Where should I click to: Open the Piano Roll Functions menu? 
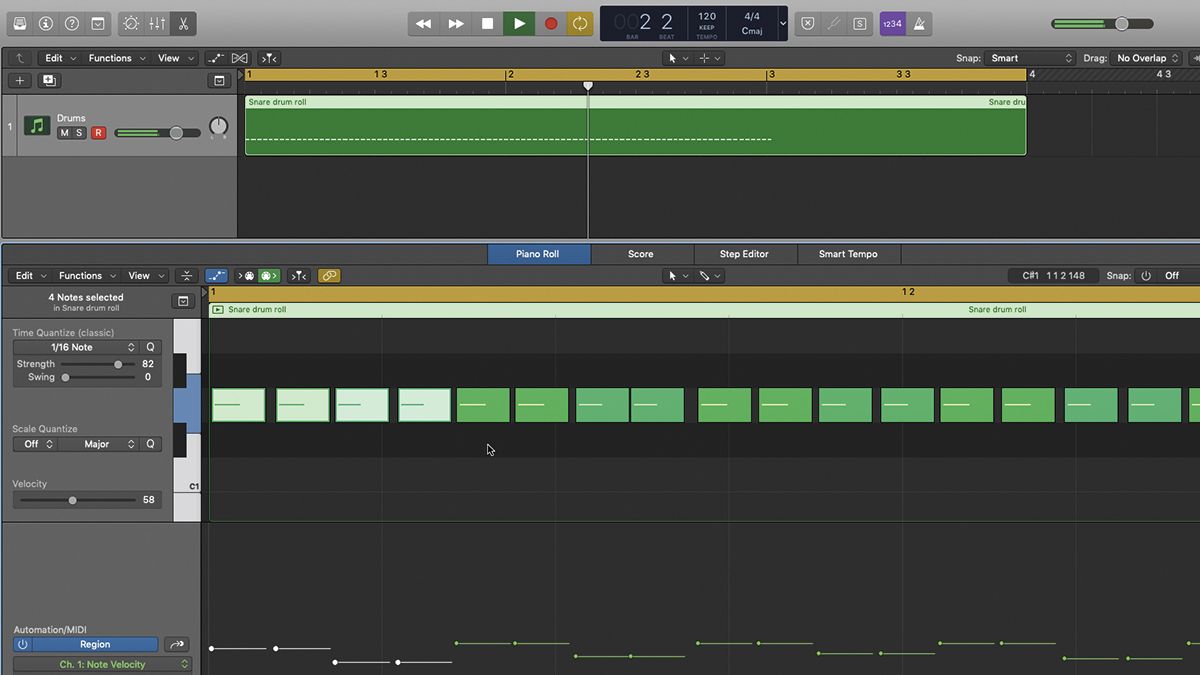(x=86, y=276)
